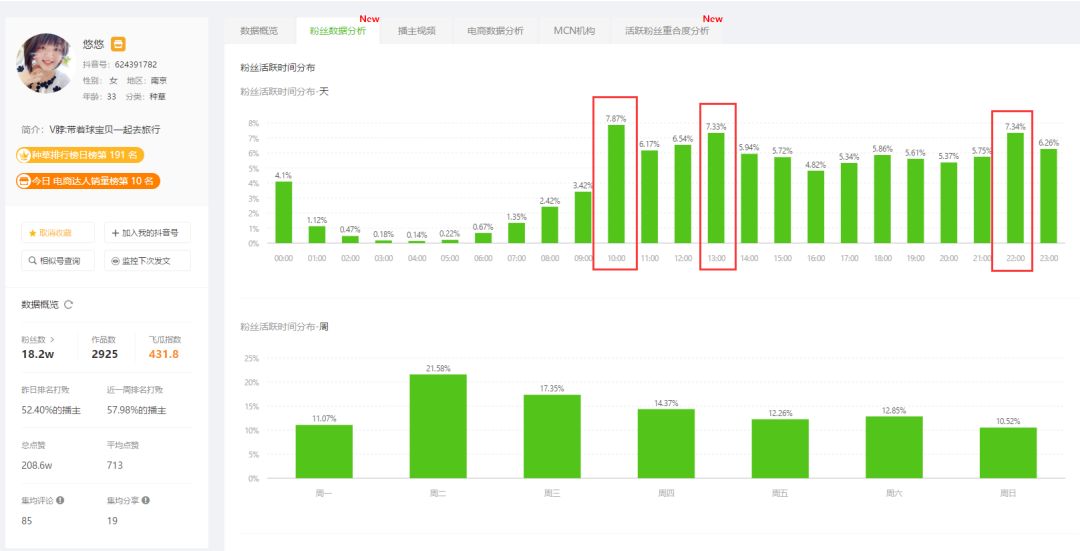Click the 周二 bar showing 21.58%
1080x551 pixels.
438,426
